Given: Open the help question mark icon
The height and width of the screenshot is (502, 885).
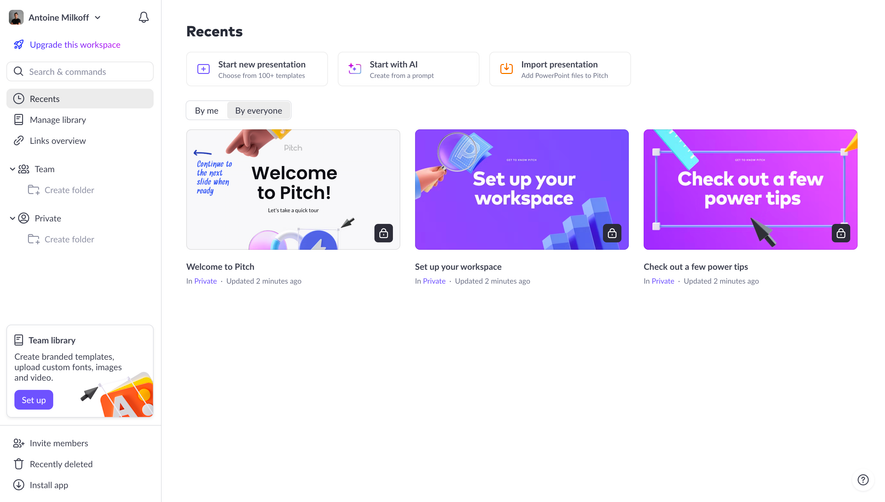Looking at the screenshot, I should tap(863, 480).
